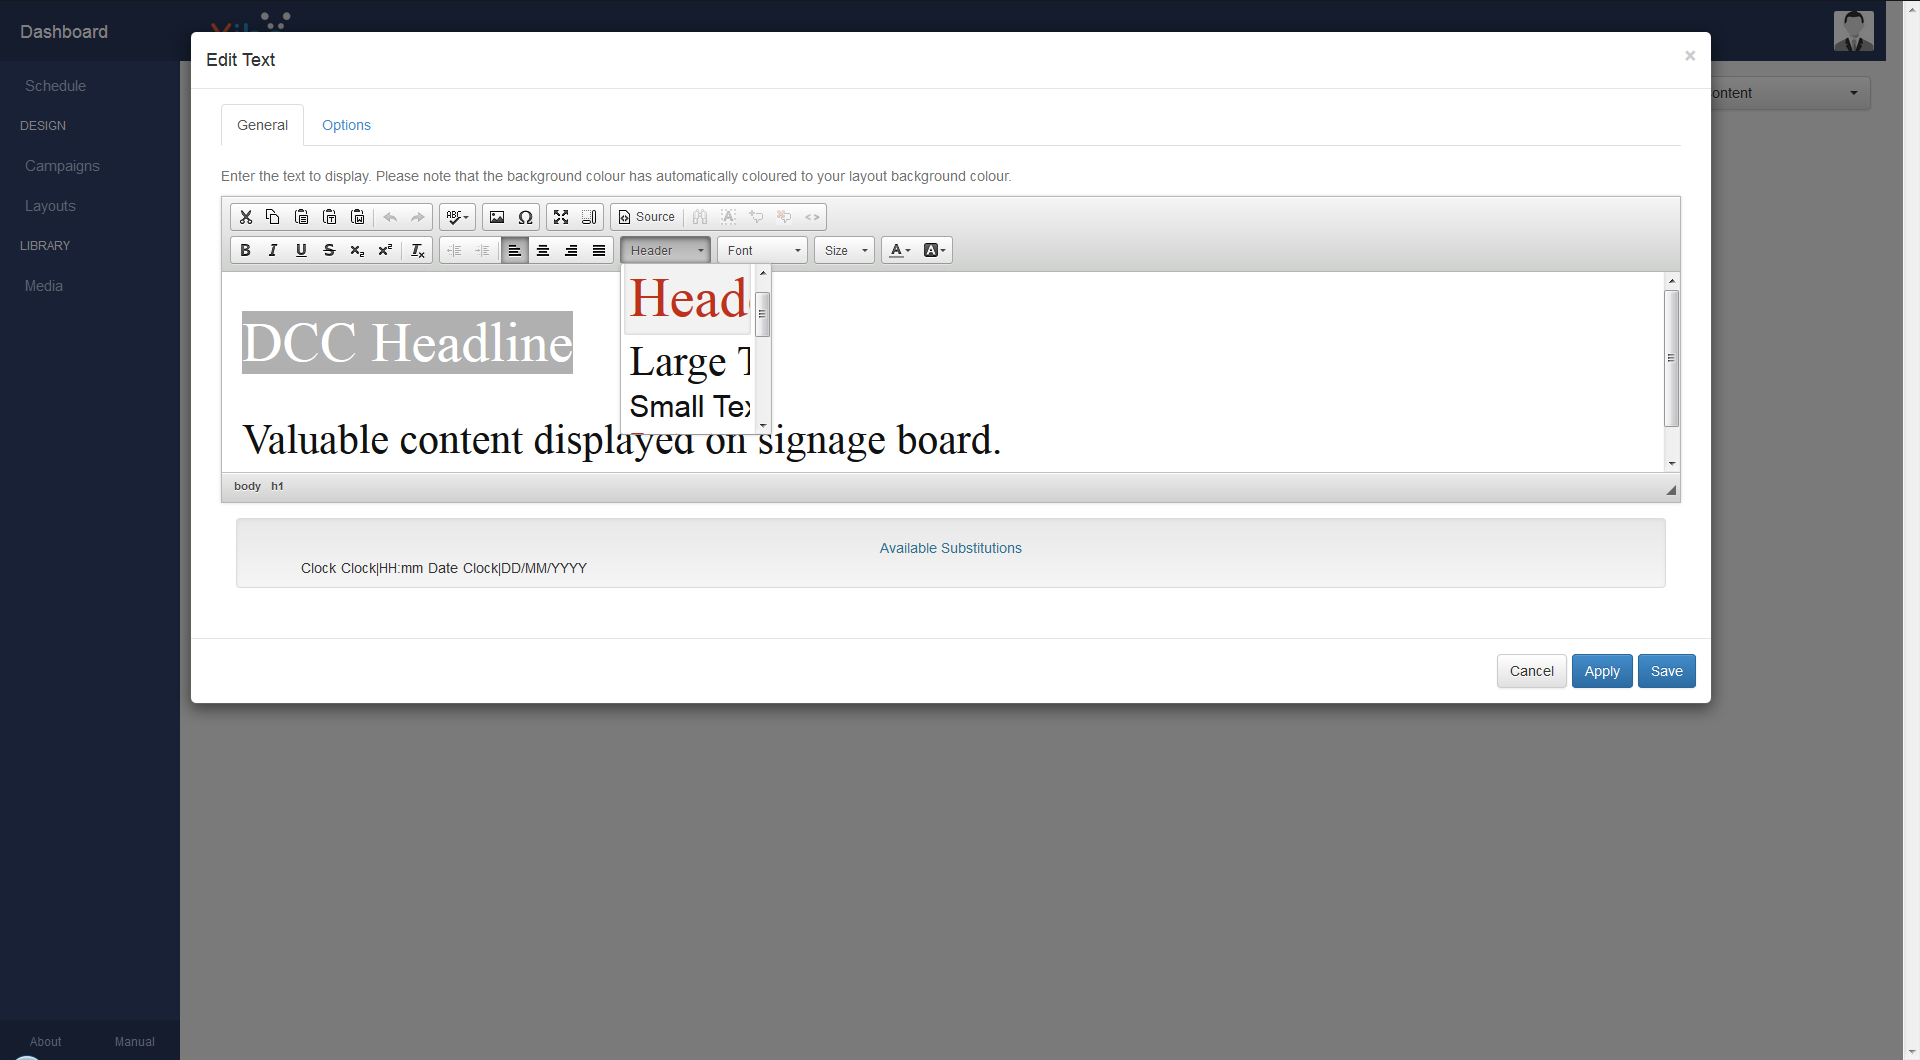1920x1060 pixels.
Task: Open the Font dropdown
Action: click(x=763, y=251)
